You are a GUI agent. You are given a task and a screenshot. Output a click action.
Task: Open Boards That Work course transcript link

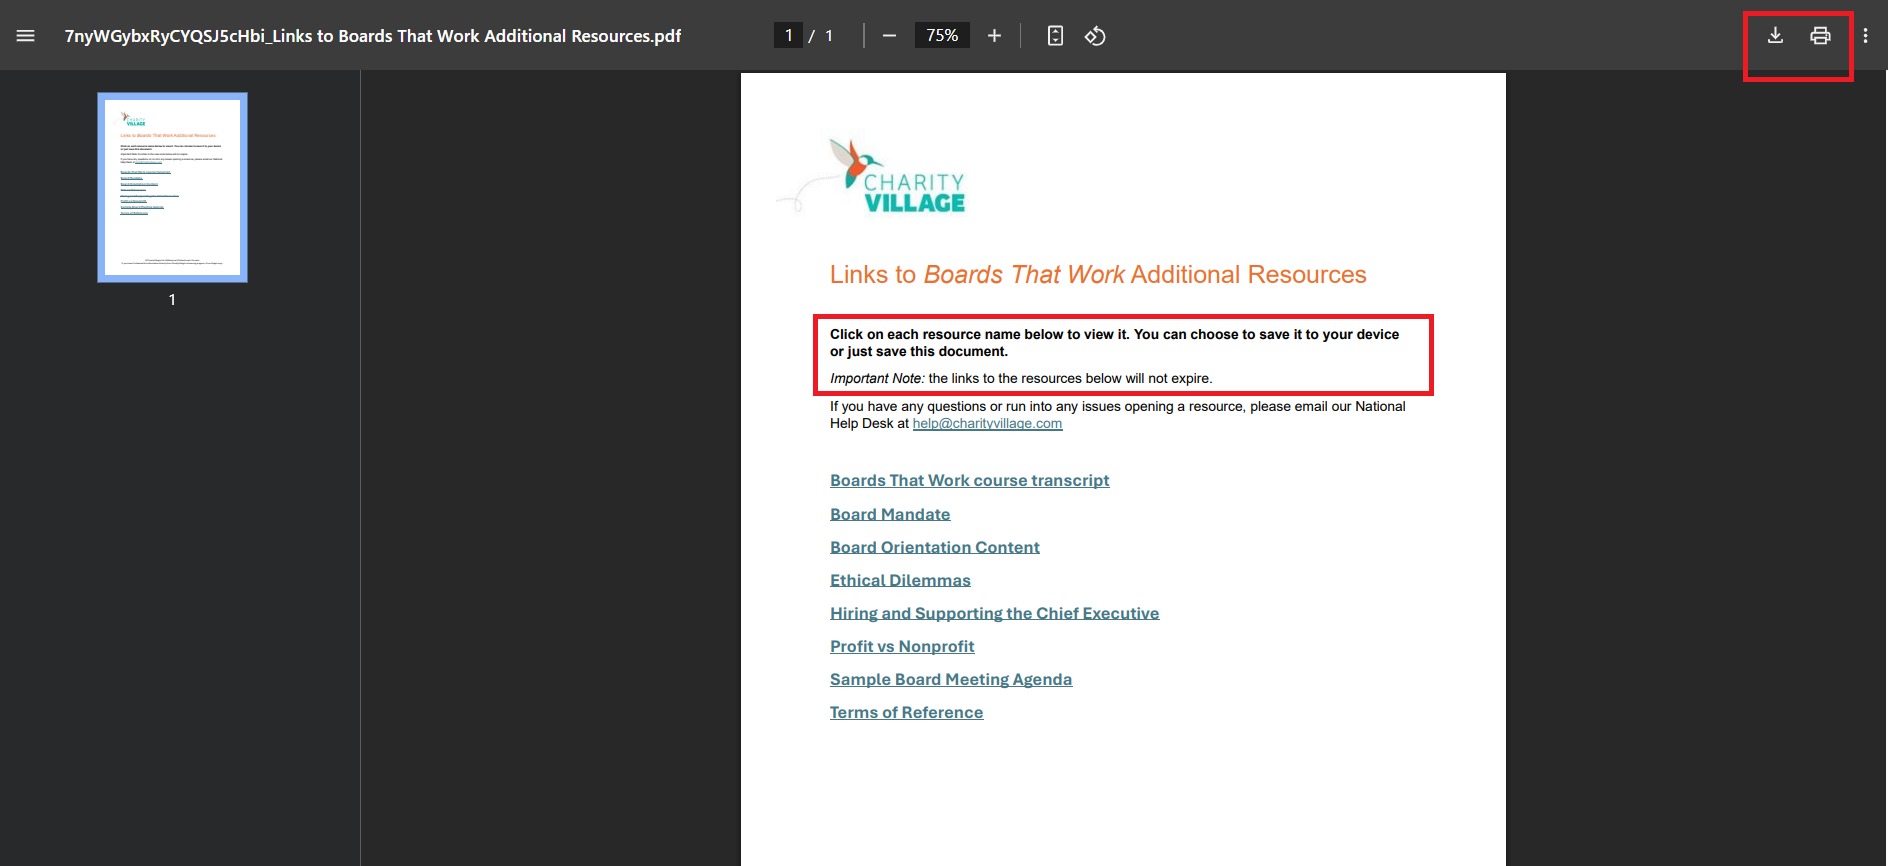pyautogui.click(x=969, y=481)
